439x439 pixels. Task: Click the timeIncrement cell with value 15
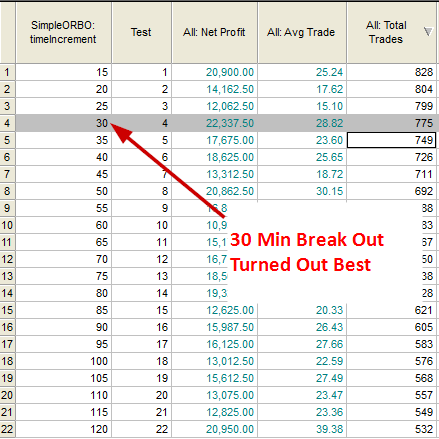(63, 72)
